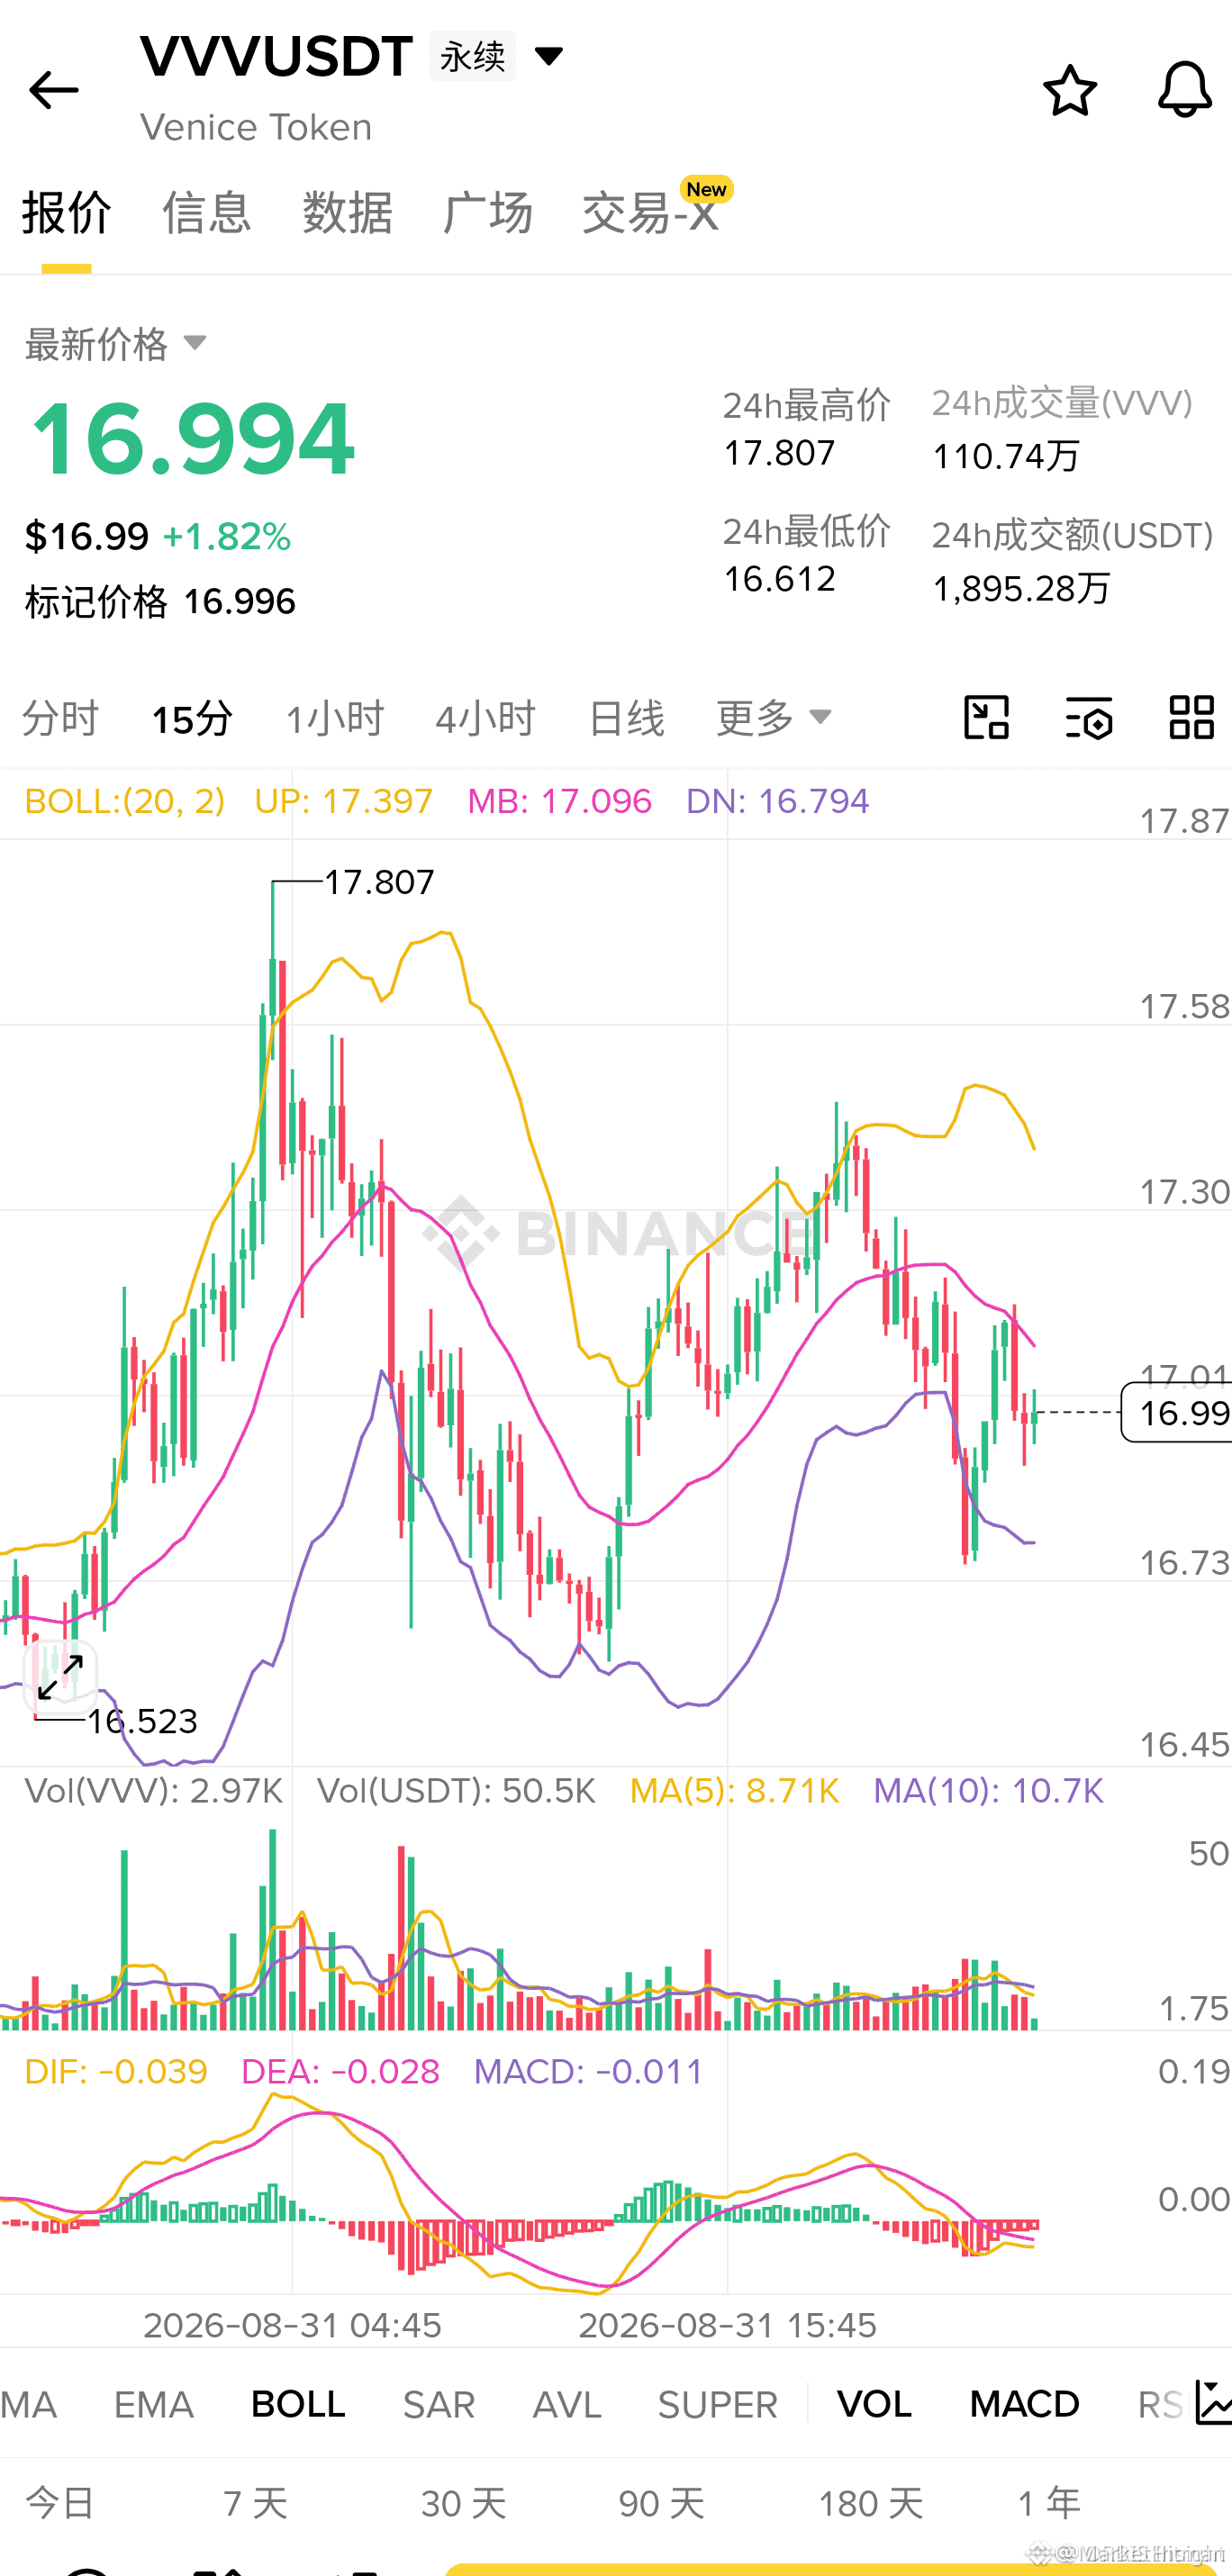The height and width of the screenshot is (2576, 1232).
Task: Tap the VVVUSDT pair title
Action: [276, 56]
